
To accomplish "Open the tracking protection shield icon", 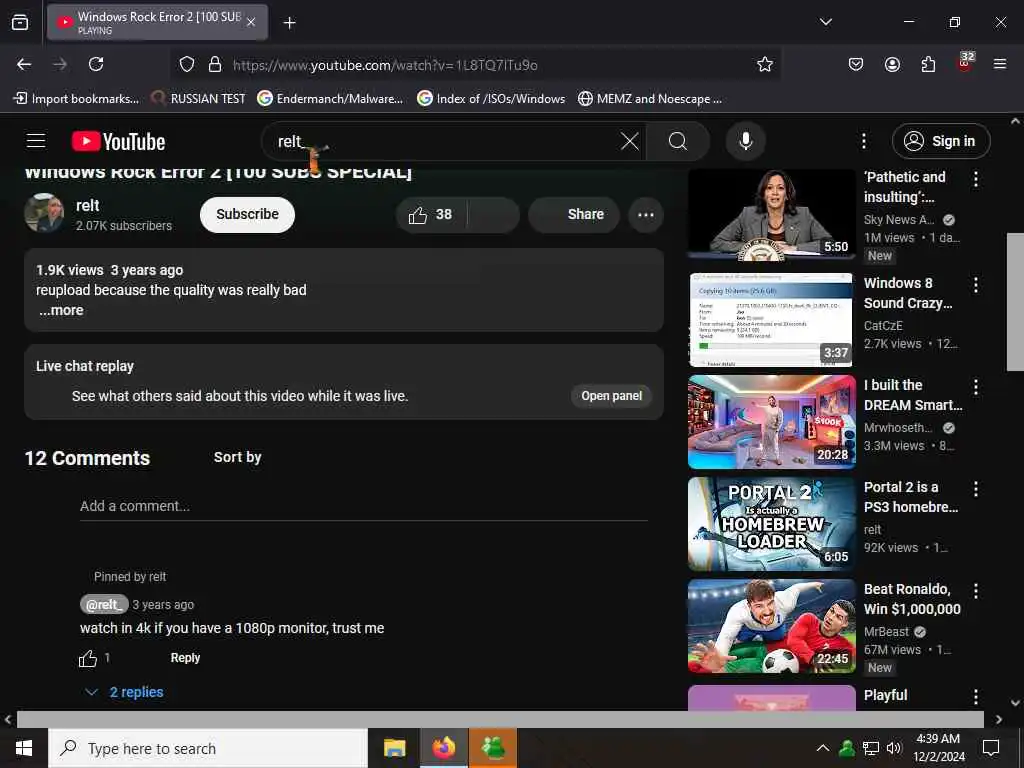I will click(x=187, y=64).
